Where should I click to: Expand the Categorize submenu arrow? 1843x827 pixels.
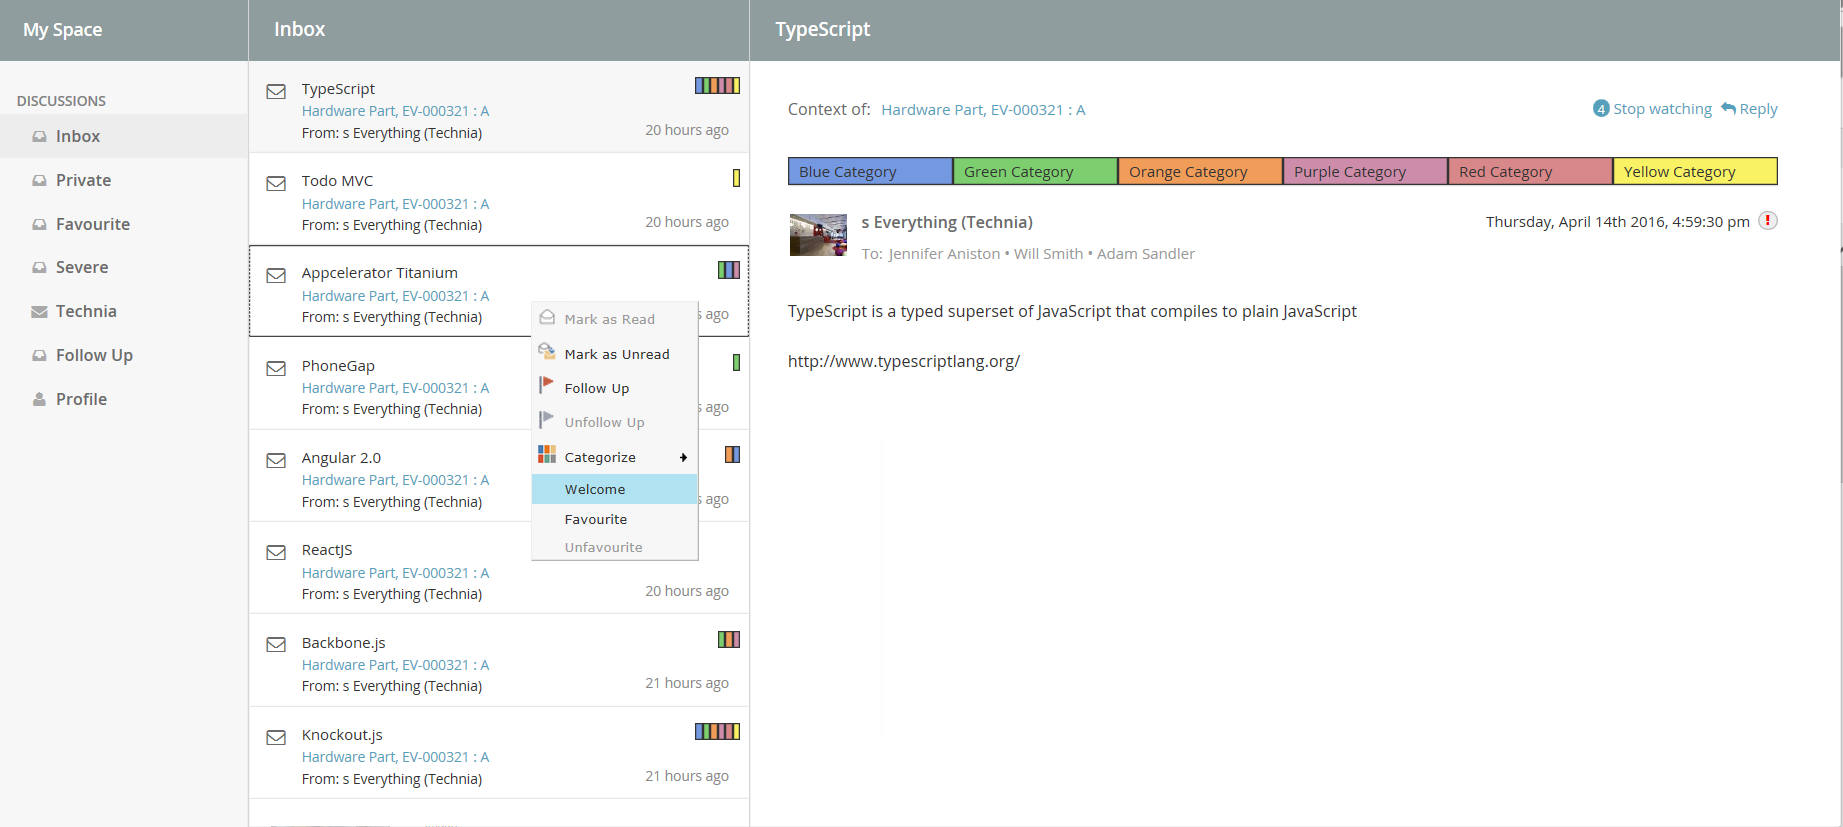[683, 457]
